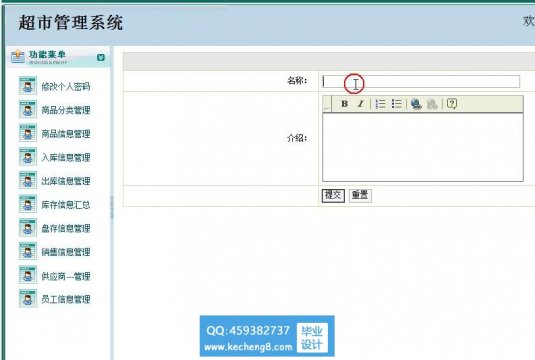The width and height of the screenshot is (535, 360).
Task: Click the icon beside 库存信息汇总
Action: (28, 204)
